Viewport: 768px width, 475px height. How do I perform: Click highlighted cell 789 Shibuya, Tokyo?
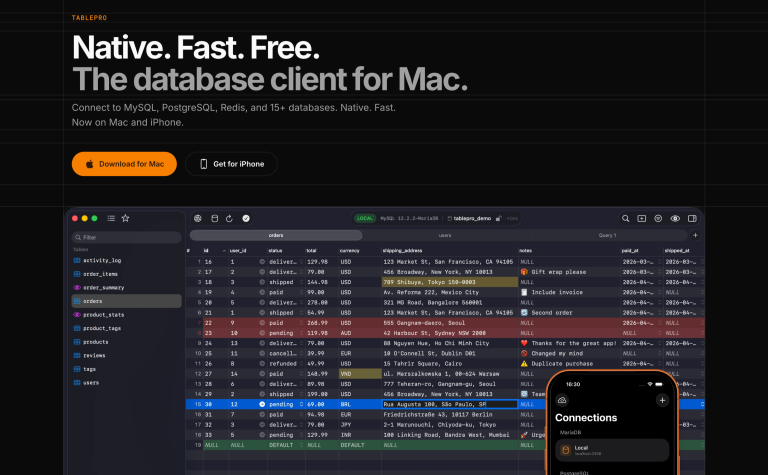tap(450, 282)
